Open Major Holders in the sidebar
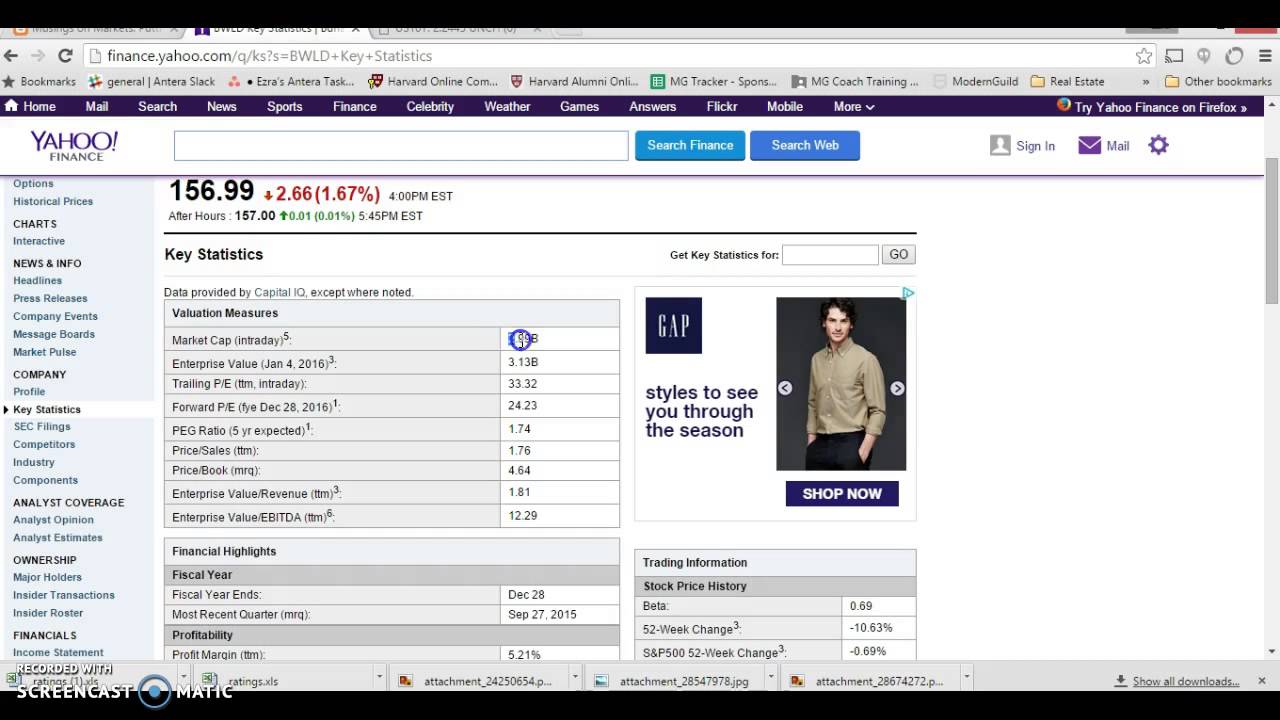The height and width of the screenshot is (720, 1280). pos(47,577)
